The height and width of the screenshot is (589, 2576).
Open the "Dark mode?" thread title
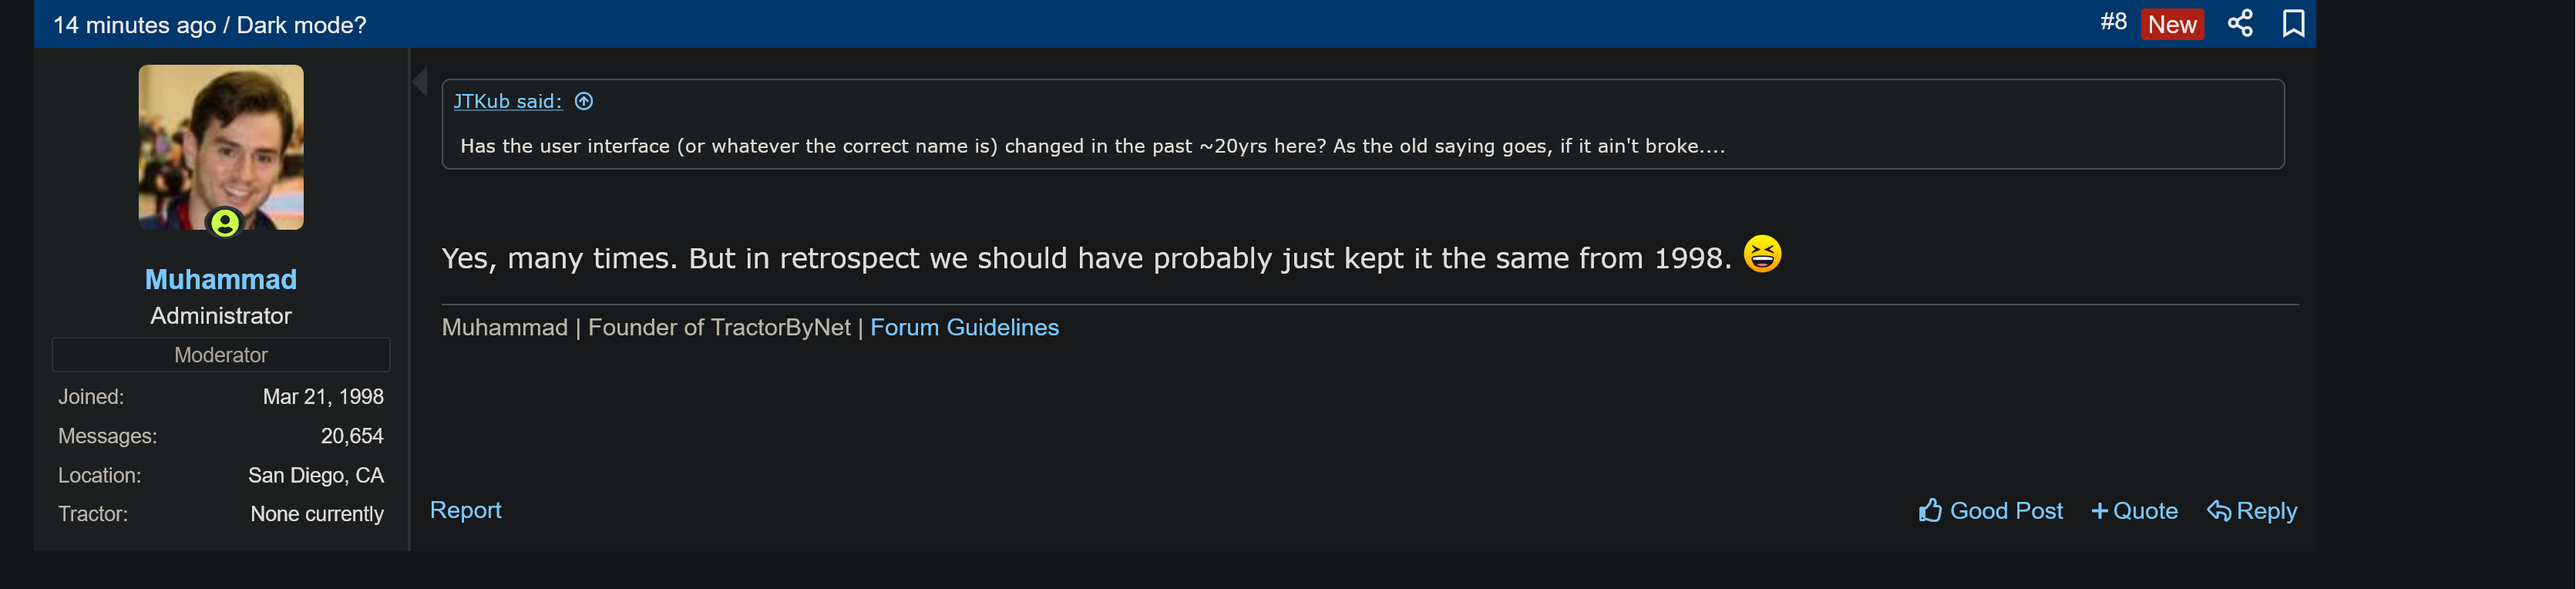click(301, 25)
